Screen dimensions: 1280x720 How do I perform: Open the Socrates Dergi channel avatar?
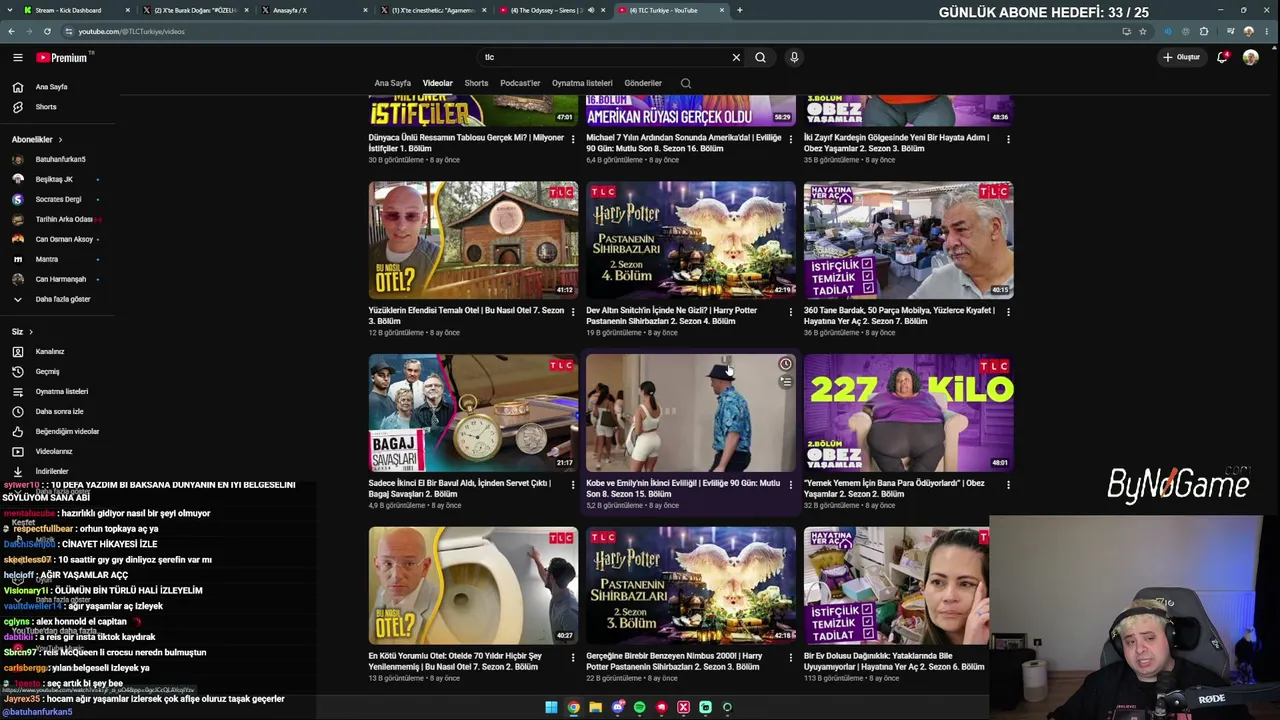pos(18,199)
